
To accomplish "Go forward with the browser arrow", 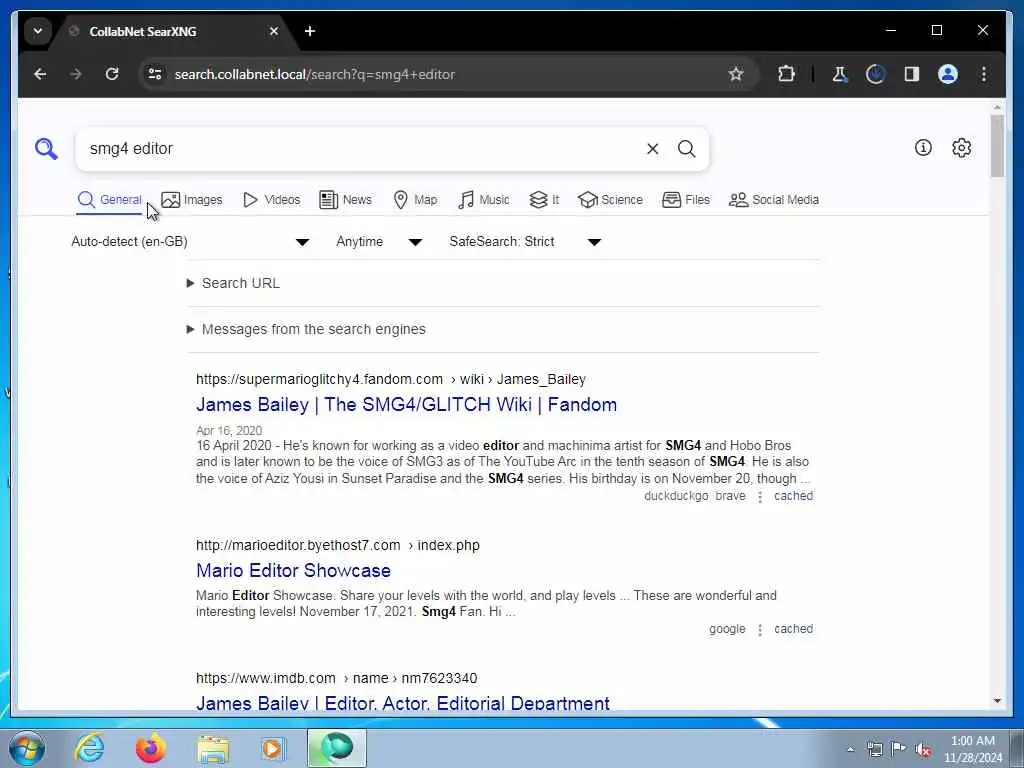I will 76,74.
